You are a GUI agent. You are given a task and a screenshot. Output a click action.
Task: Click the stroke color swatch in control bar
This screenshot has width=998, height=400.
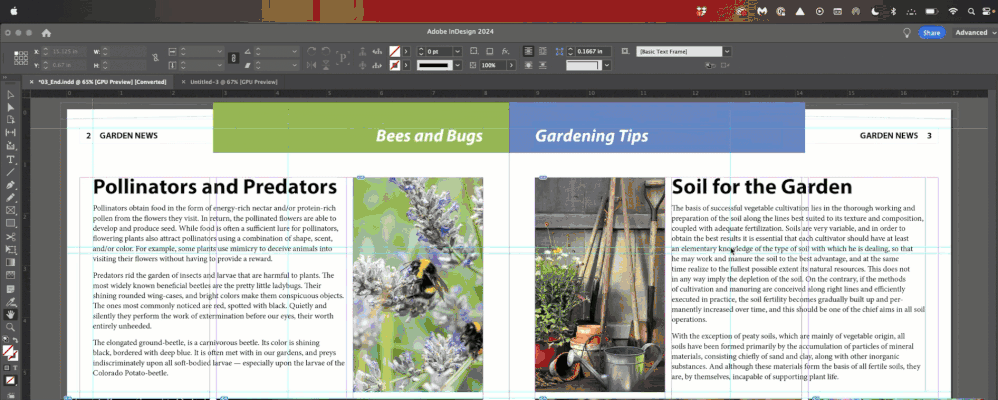[x=395, y=65]
